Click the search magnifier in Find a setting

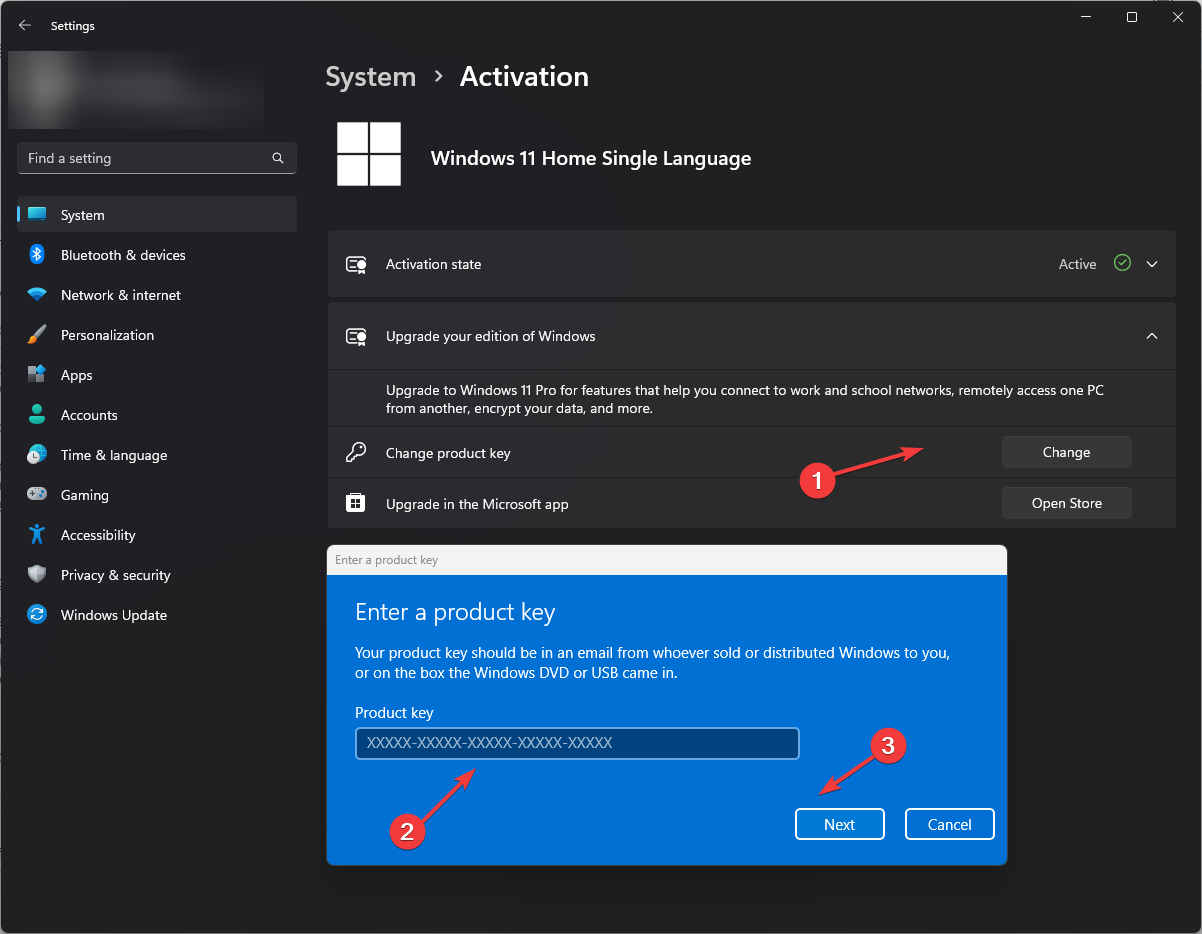277,158
